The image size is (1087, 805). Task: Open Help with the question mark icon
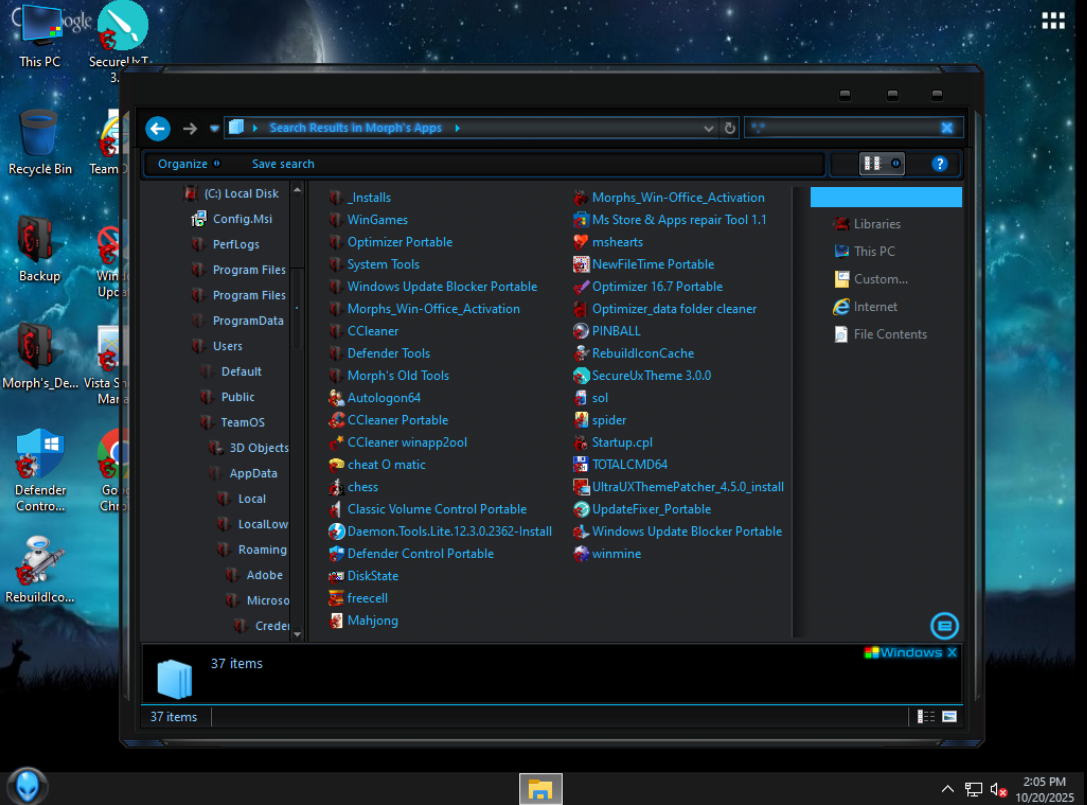939,164
